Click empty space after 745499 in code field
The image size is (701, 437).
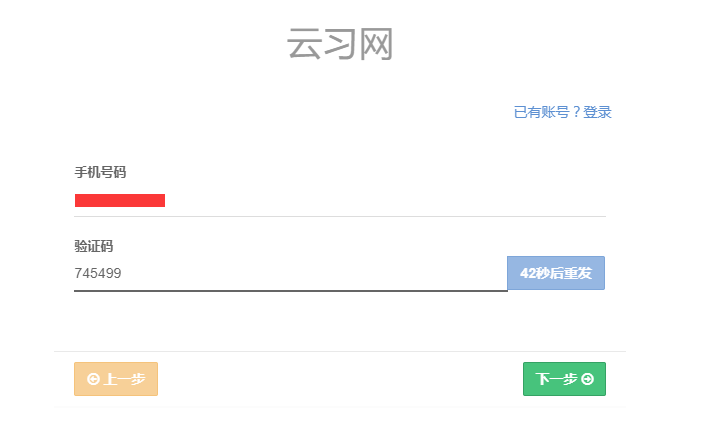pyautogui.click(x=320, y=273)
